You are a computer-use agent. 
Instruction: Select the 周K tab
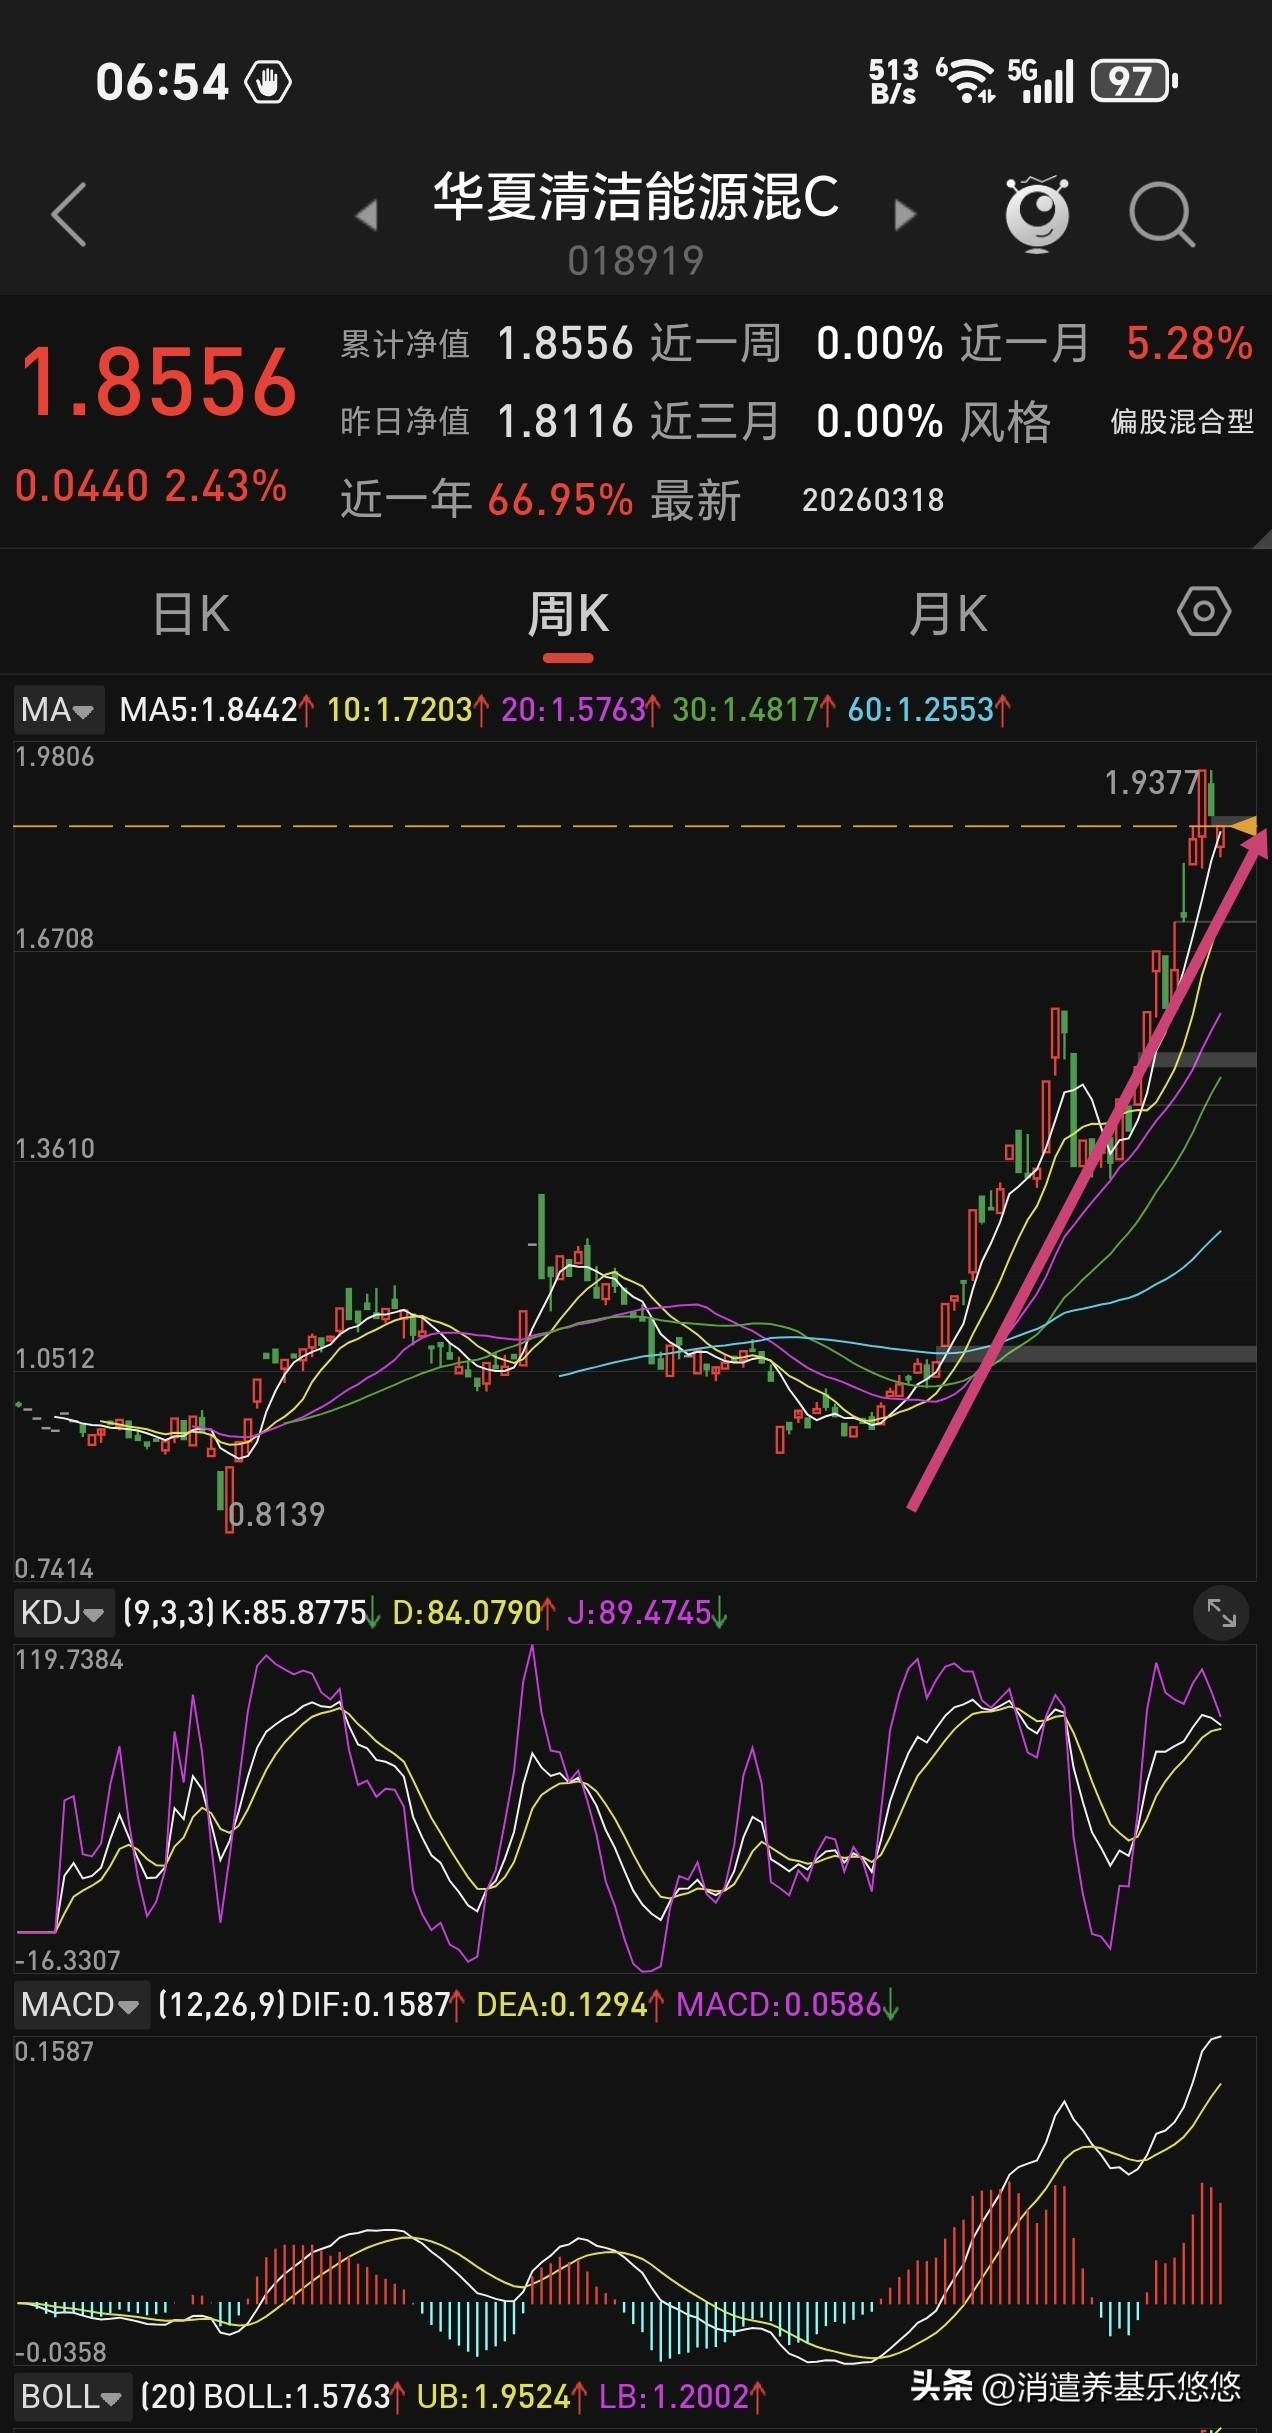568,614
